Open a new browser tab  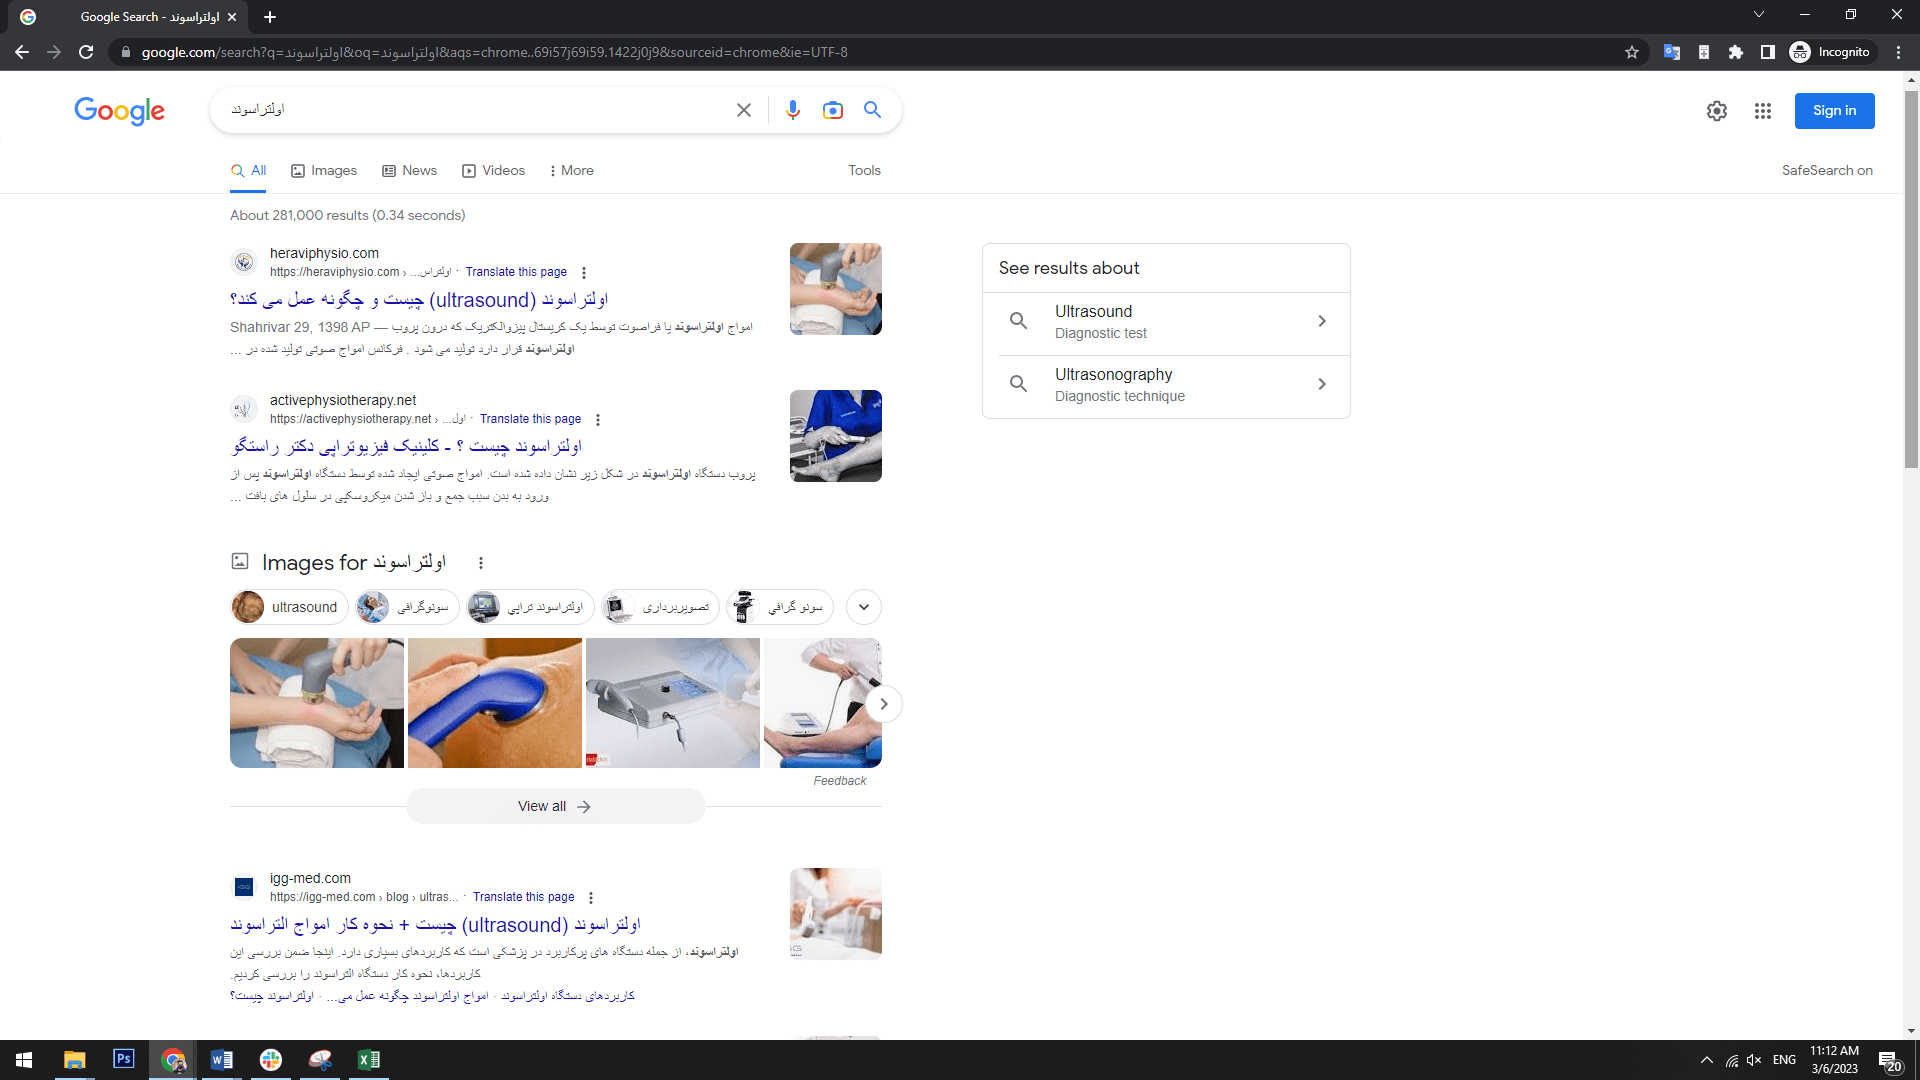tap(270, 17)
